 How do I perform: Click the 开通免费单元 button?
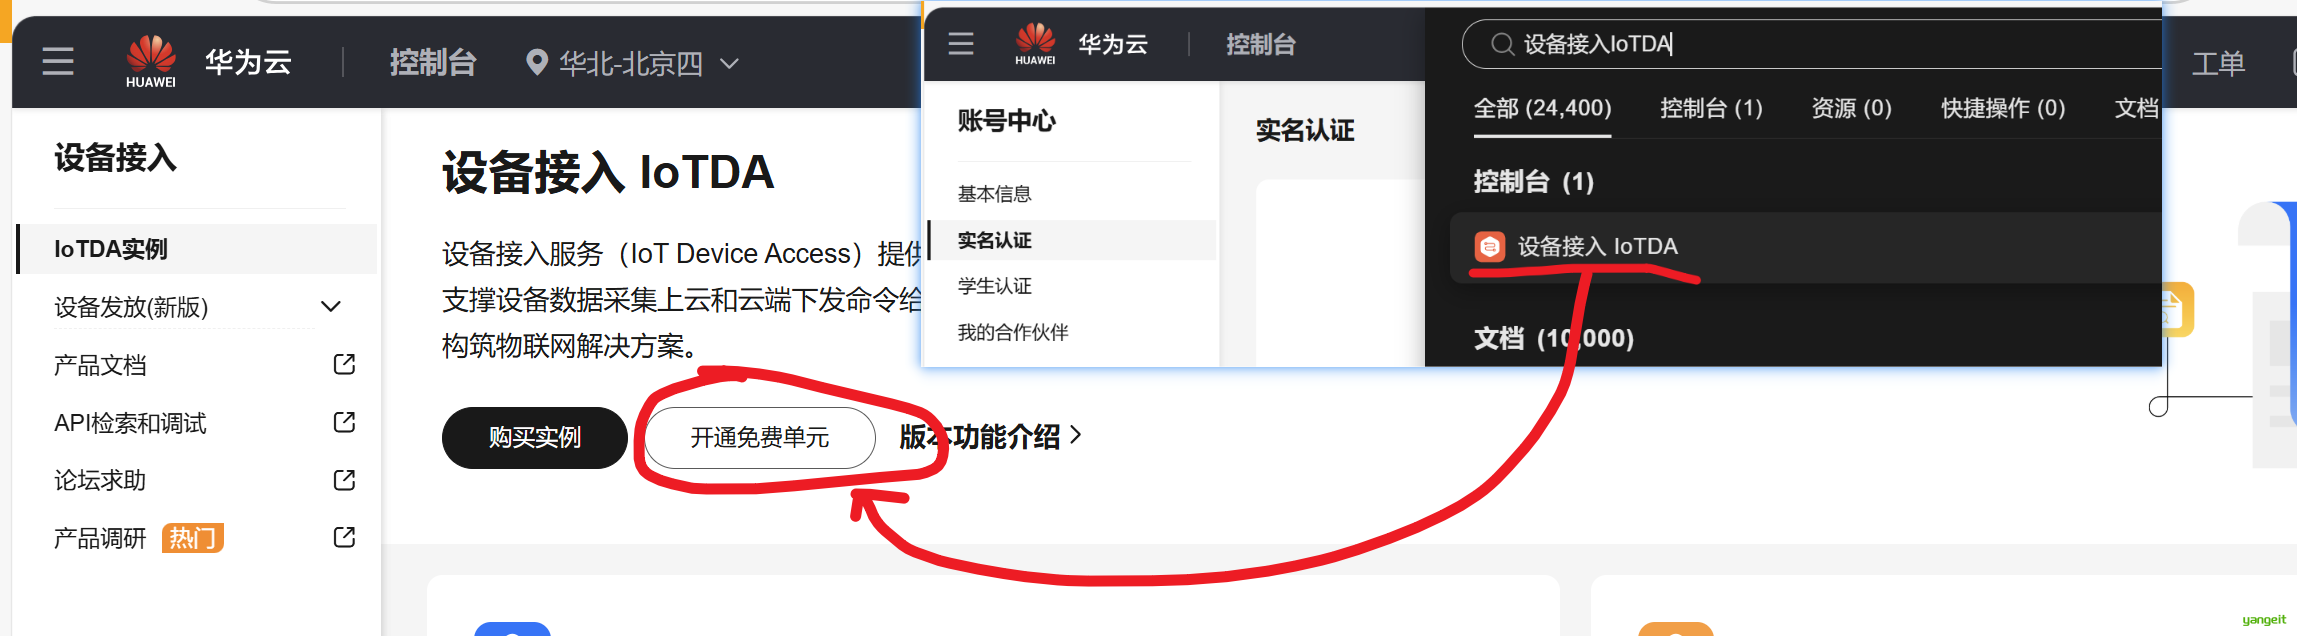[x=760, y=438]
